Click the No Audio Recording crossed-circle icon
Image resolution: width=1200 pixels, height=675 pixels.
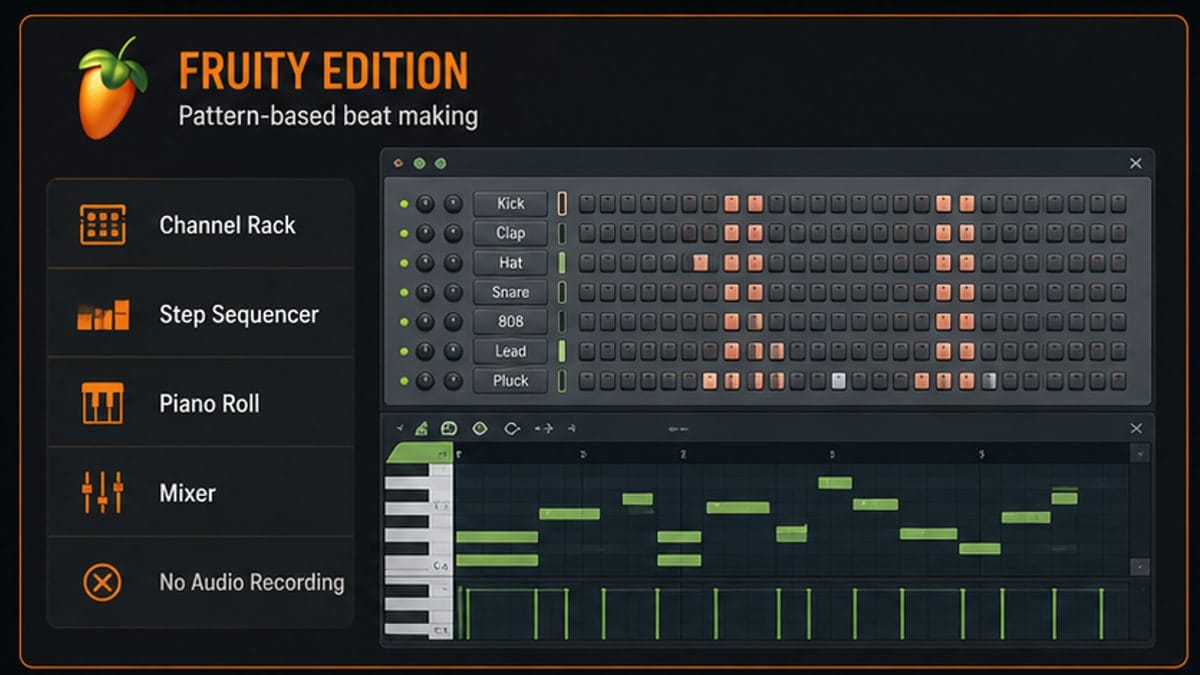(x=102, y=582)
